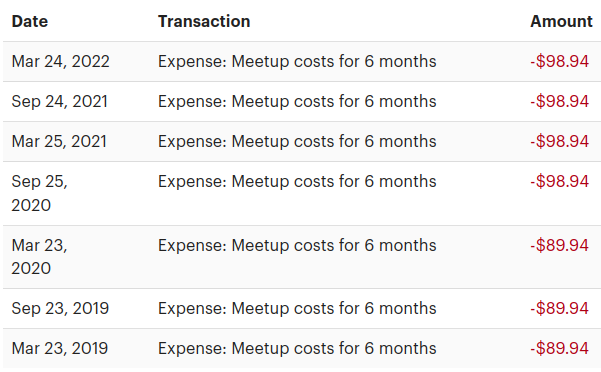Click the -$98.94 amount for Sep 25, 2020
The width and height of the screenshot is (601, 372).
560,181
